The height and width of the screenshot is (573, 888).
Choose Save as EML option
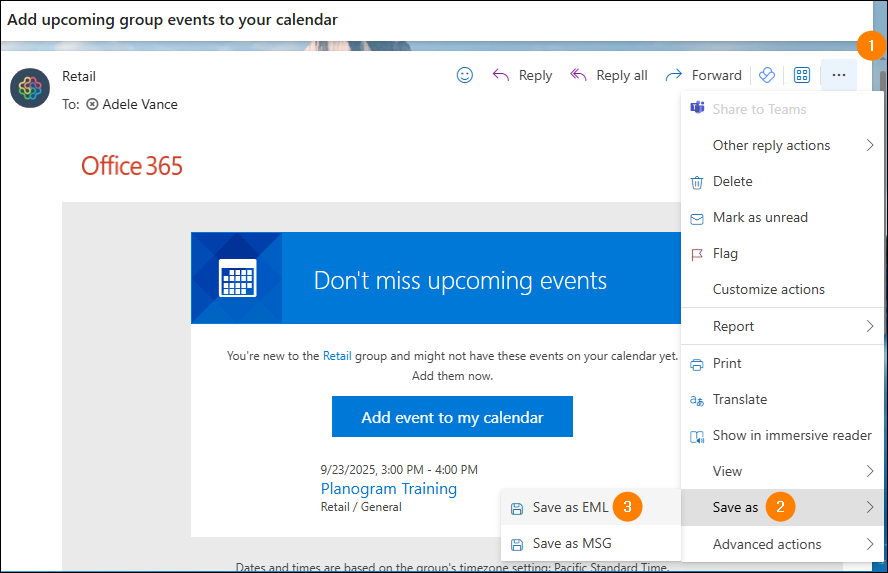click(x=570, y=507)
